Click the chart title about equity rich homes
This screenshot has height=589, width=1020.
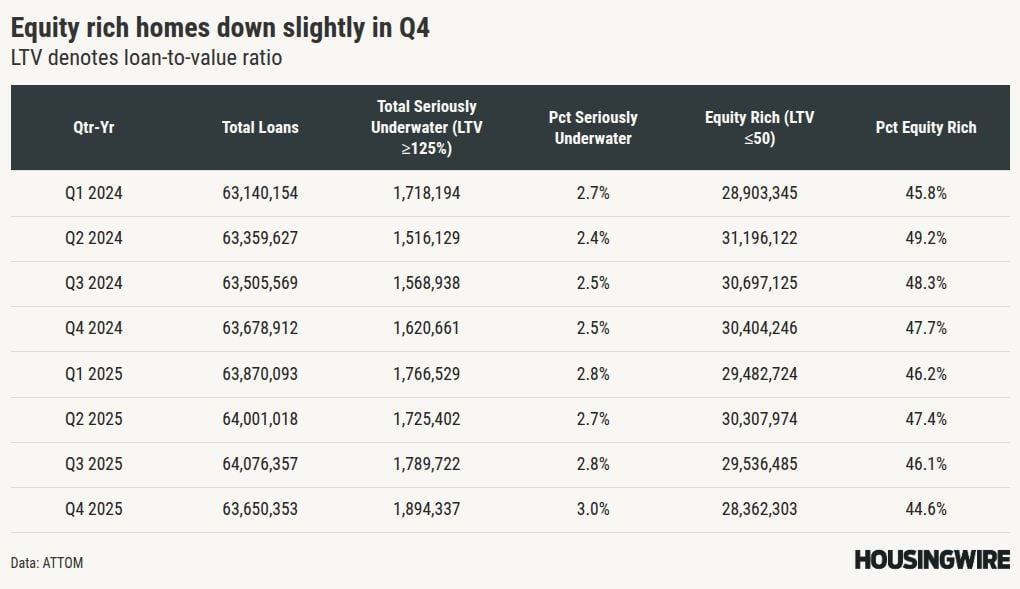pos(220,27)
